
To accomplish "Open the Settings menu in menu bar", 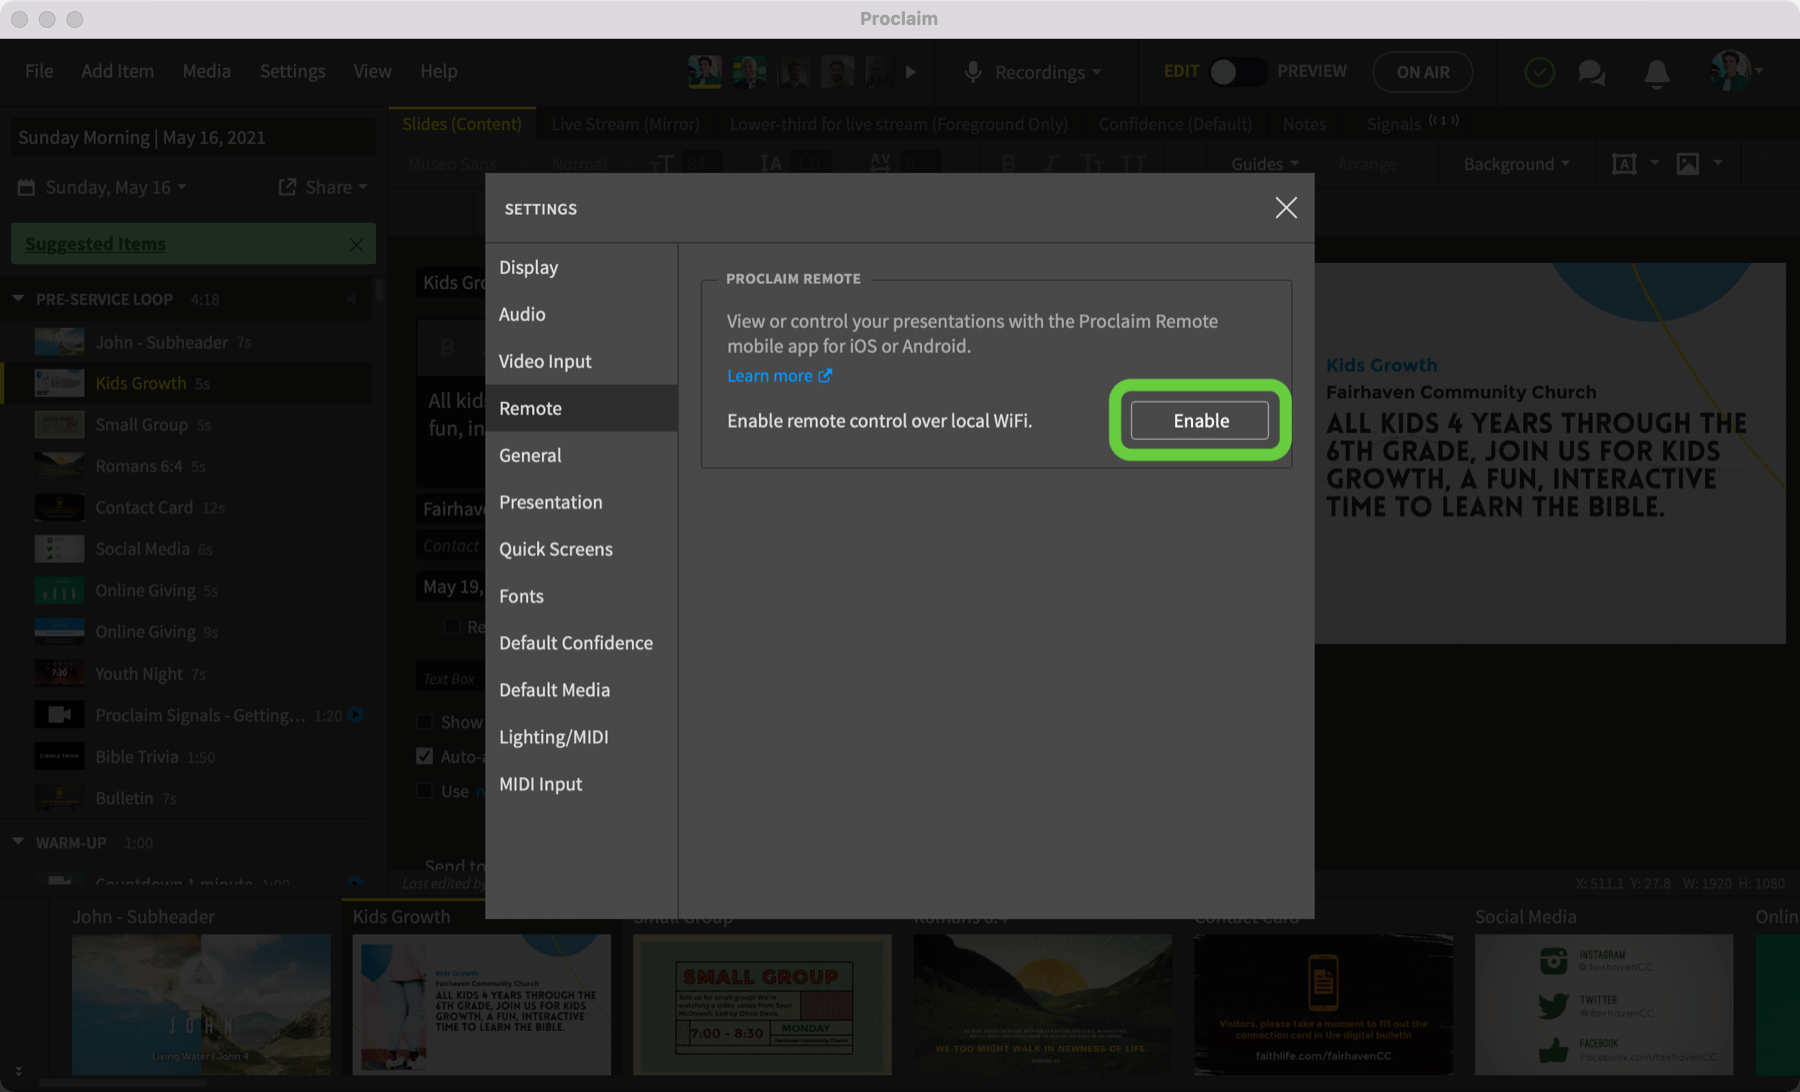I will point(292,71).
